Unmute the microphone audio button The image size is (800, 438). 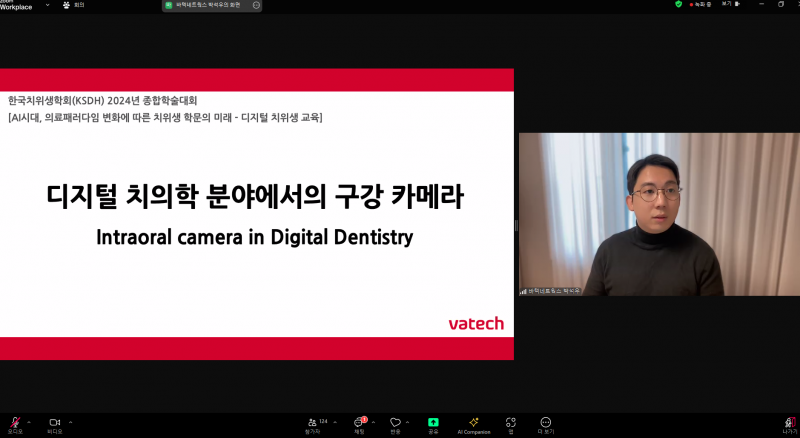click(x=14, y=423)
